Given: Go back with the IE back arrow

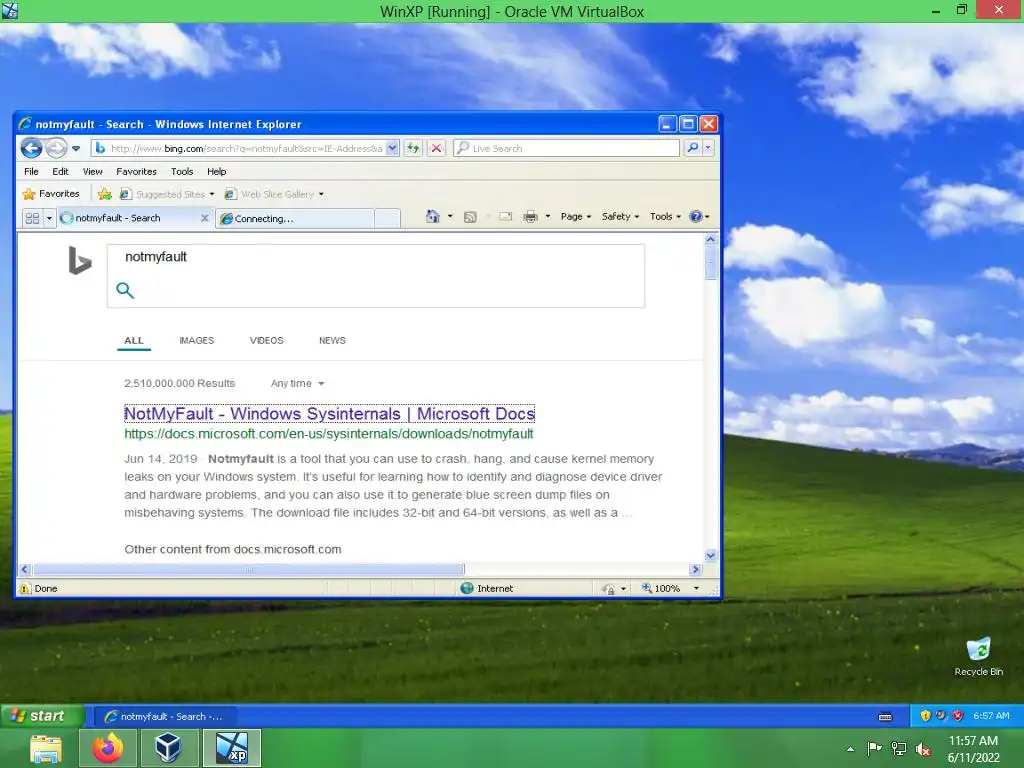Looking at the screenshot, I should [x=31, y=148].
